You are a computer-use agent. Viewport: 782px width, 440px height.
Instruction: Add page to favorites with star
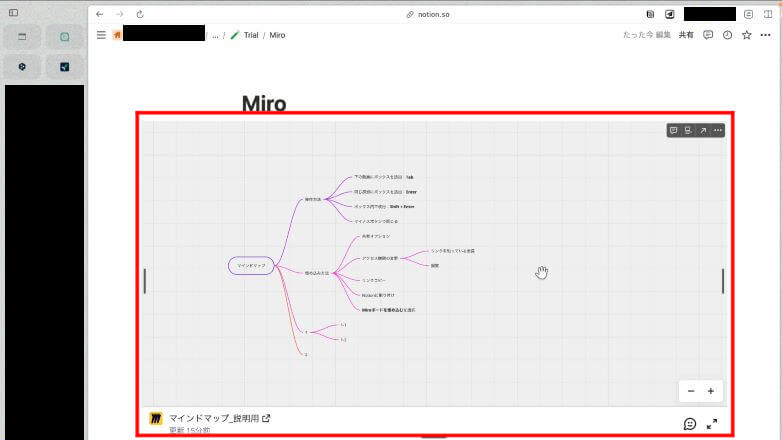[747, 35]
